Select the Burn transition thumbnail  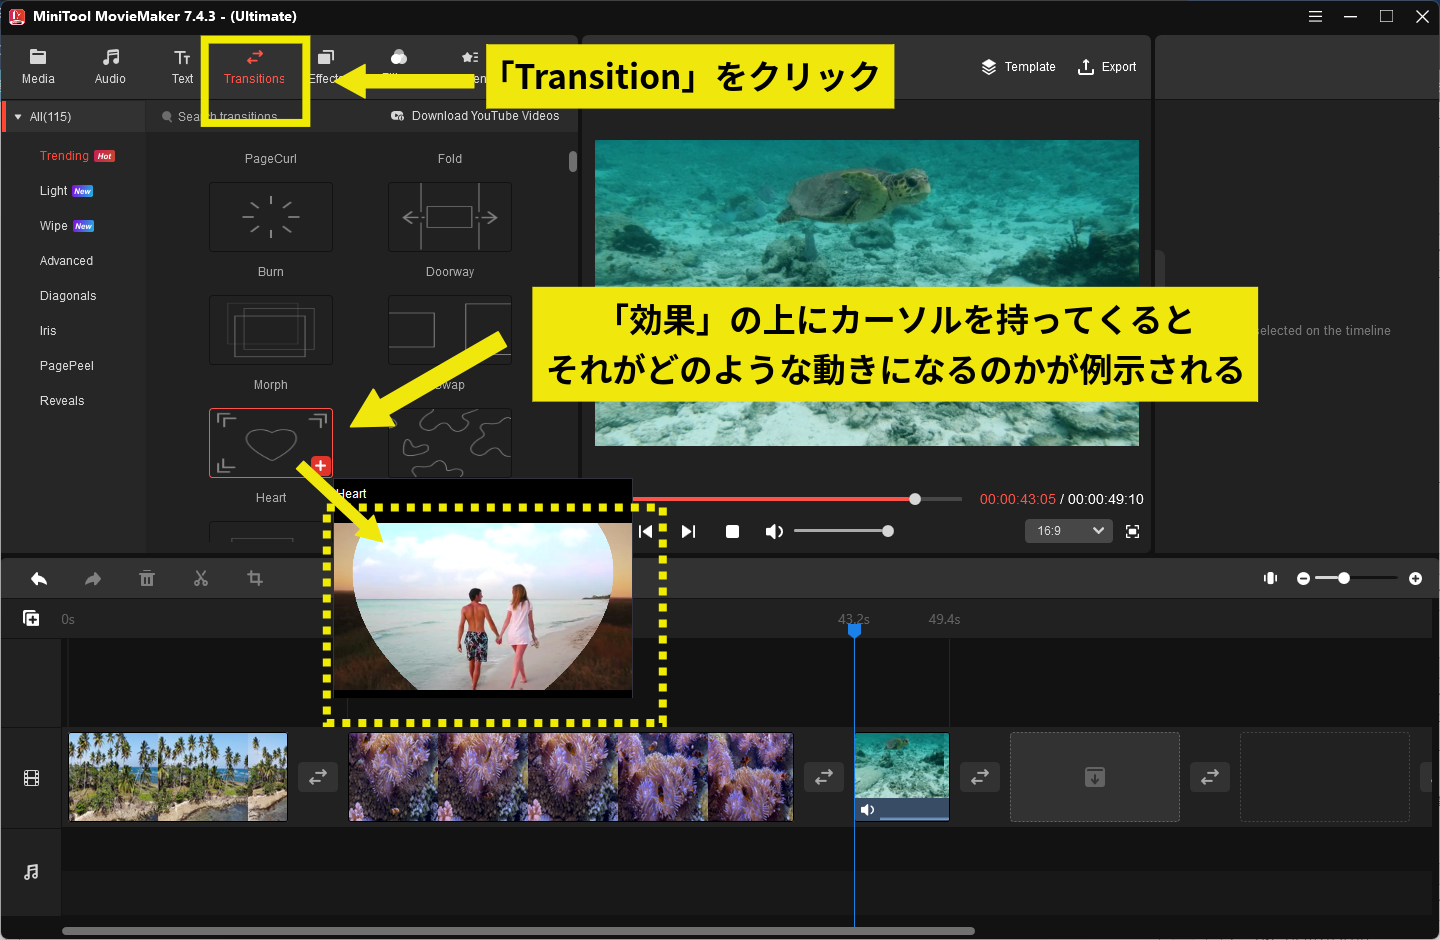pos(271,217)
